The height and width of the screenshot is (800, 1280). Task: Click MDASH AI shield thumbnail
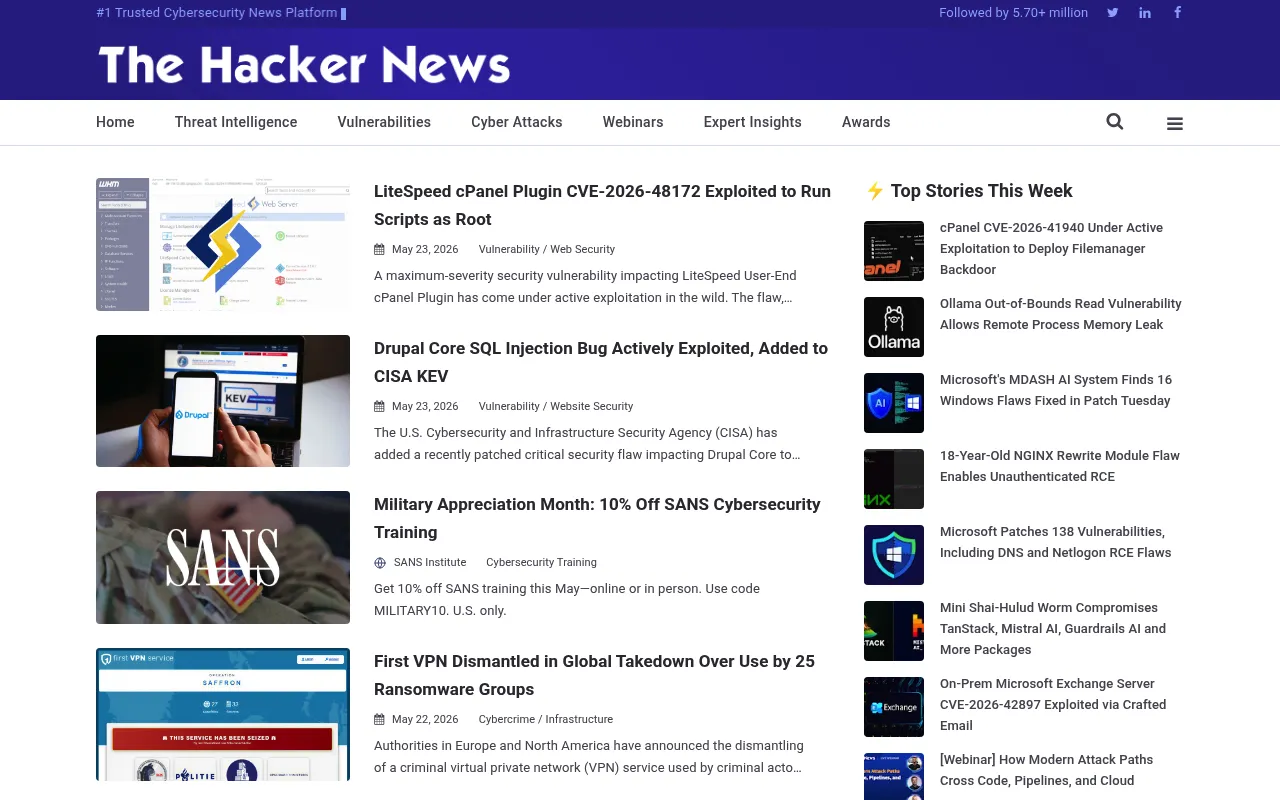[894, 403]
